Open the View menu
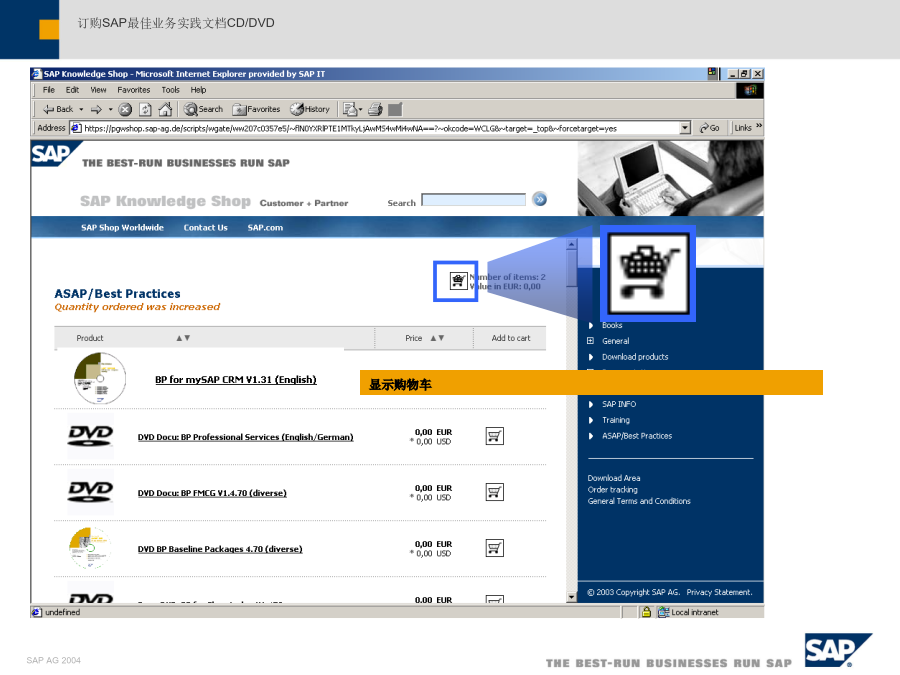 98,90
